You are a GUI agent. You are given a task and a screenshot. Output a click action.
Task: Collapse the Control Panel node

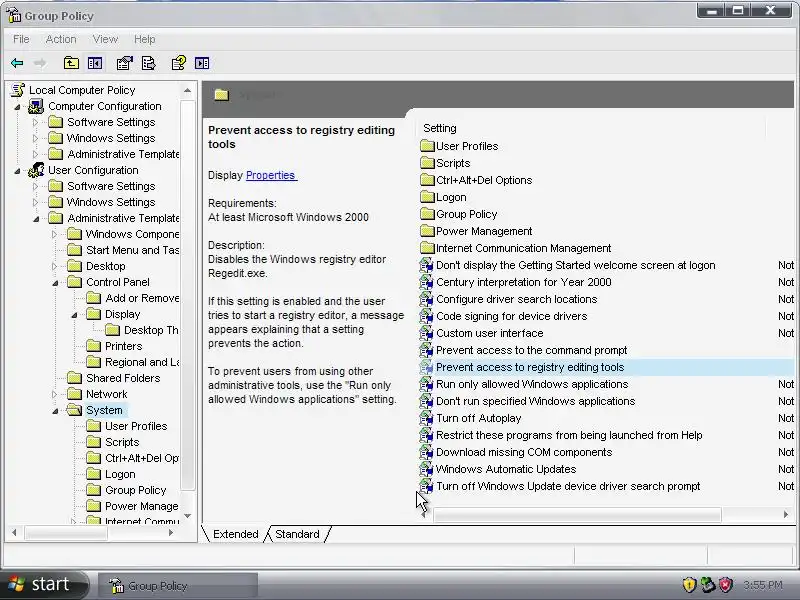coord(55,282)
